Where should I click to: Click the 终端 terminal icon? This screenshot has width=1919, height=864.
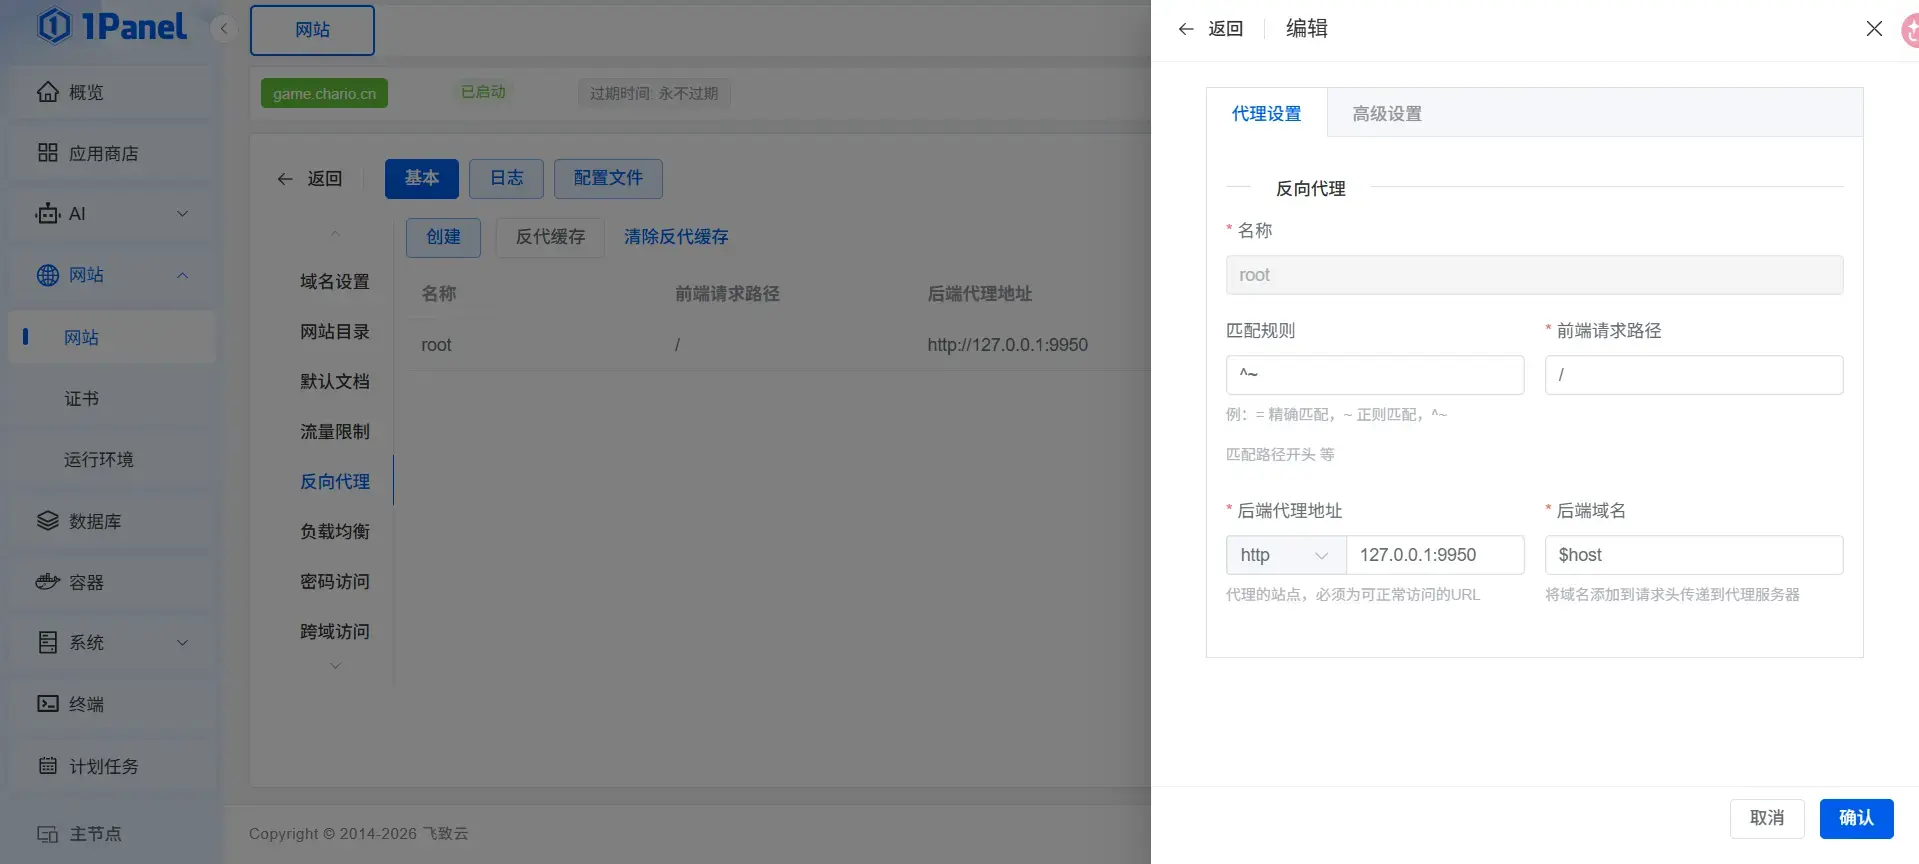(48, 704)
